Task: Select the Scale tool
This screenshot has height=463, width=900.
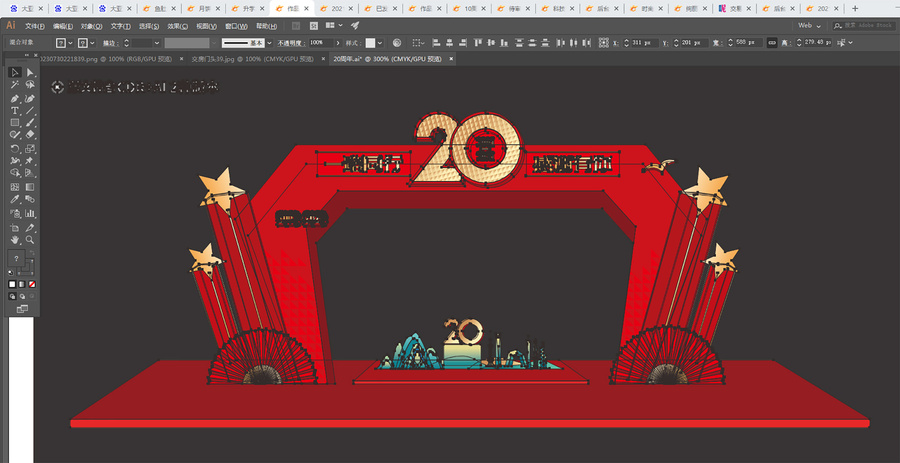Action: click(x=30, y=149)
